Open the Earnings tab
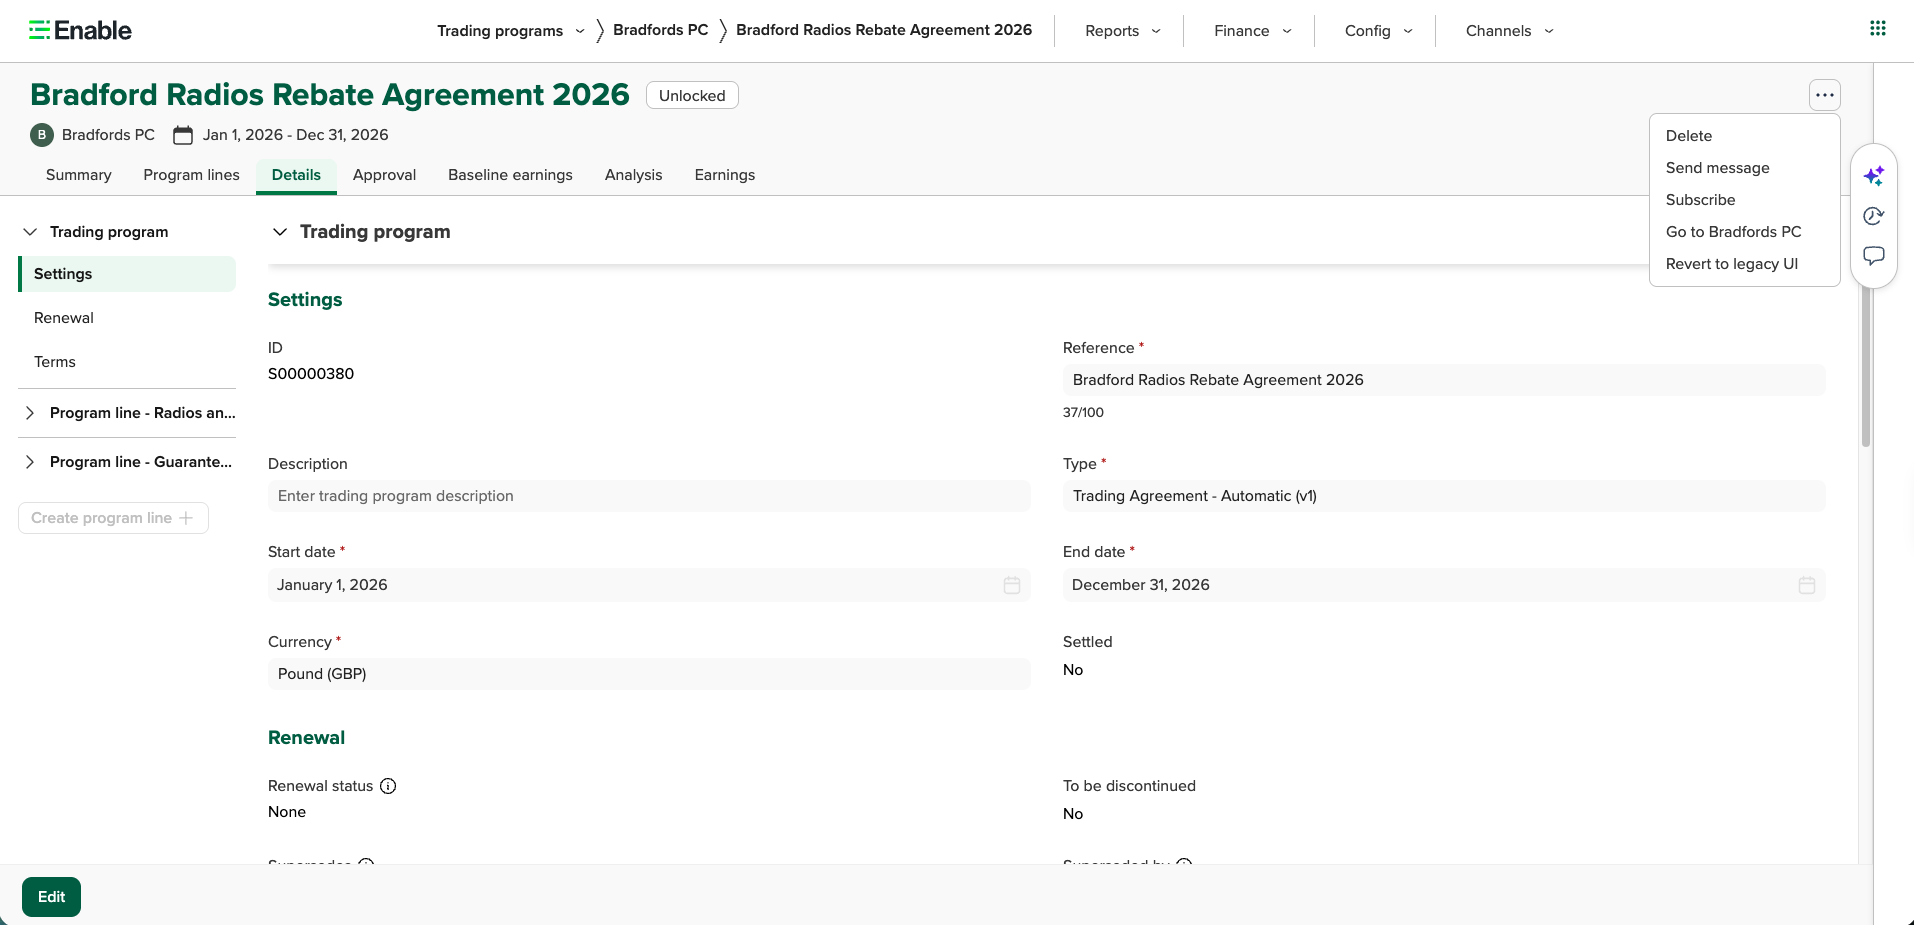 (x=725, y=175)
